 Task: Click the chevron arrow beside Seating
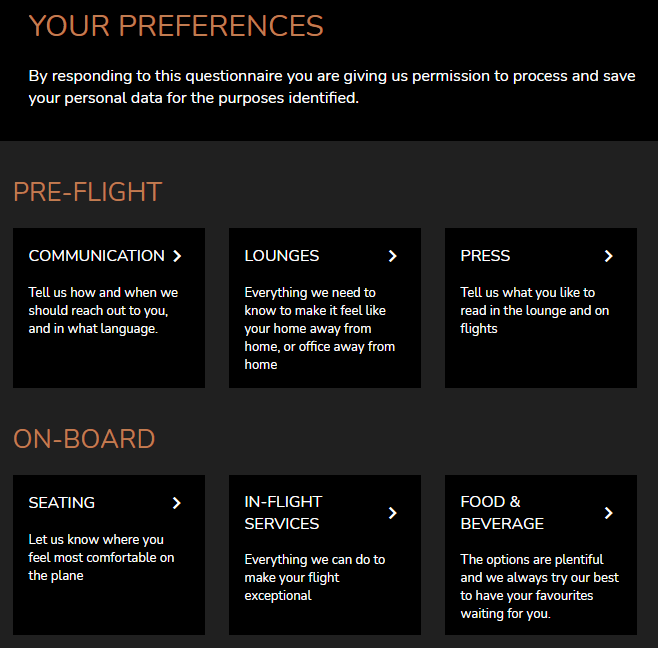click(177, 503)
